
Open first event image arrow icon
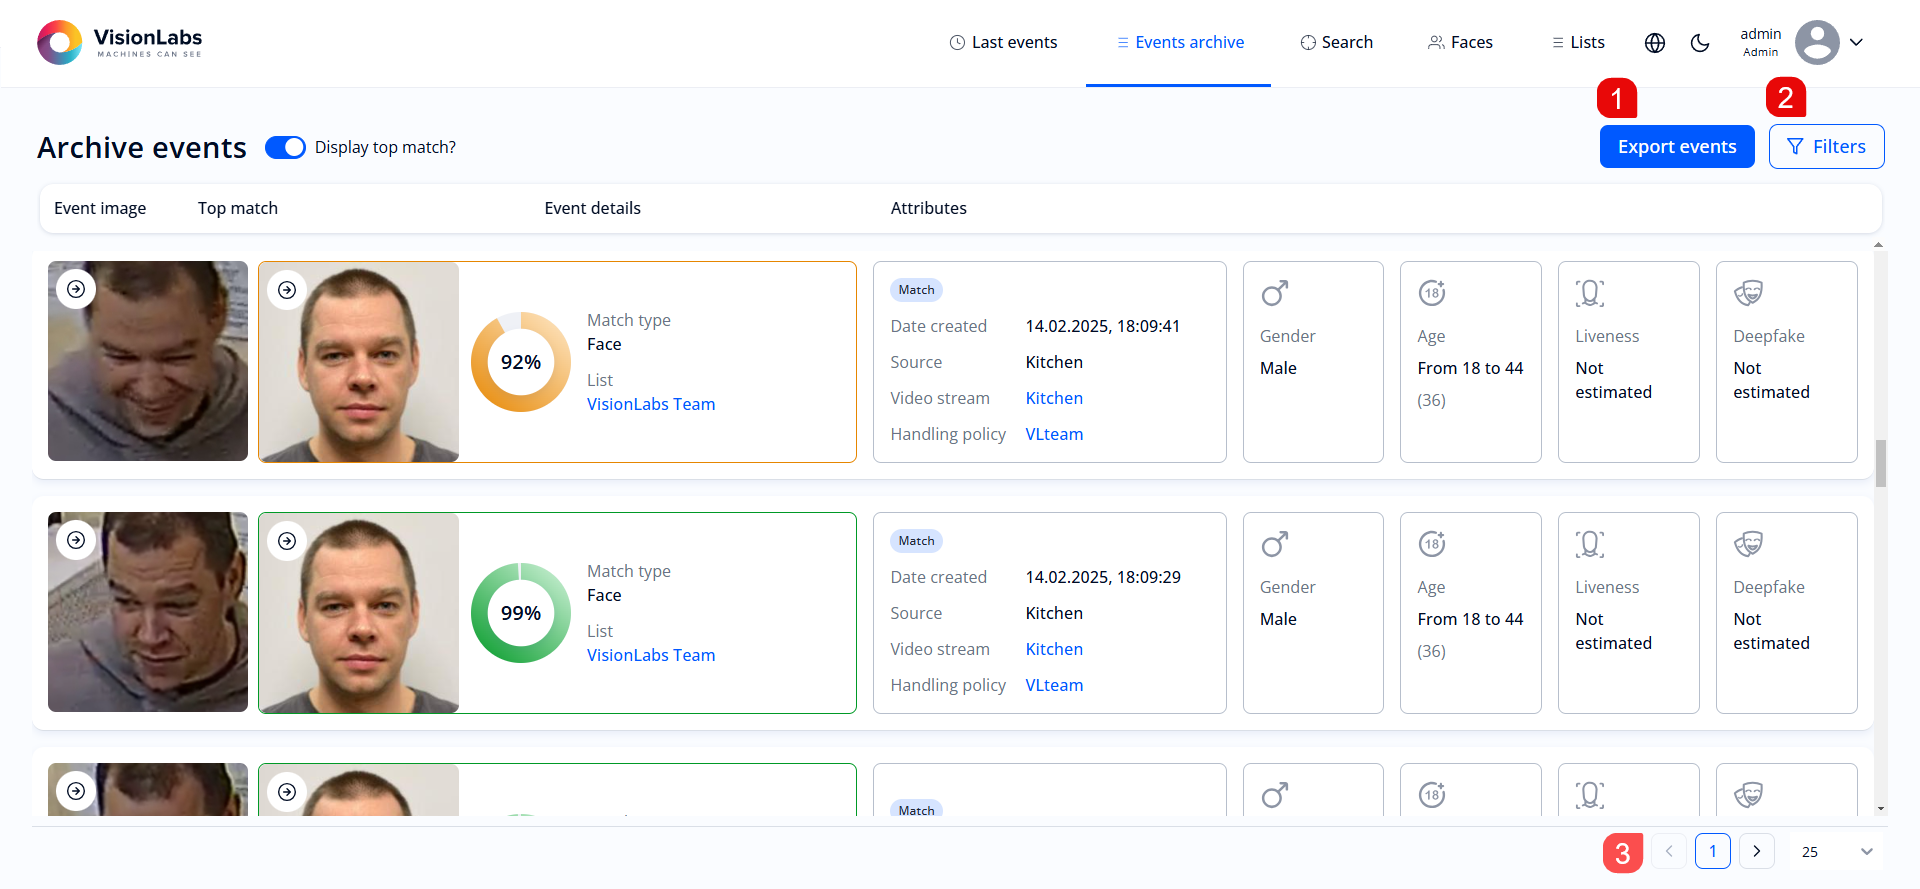tap(76, 289)
